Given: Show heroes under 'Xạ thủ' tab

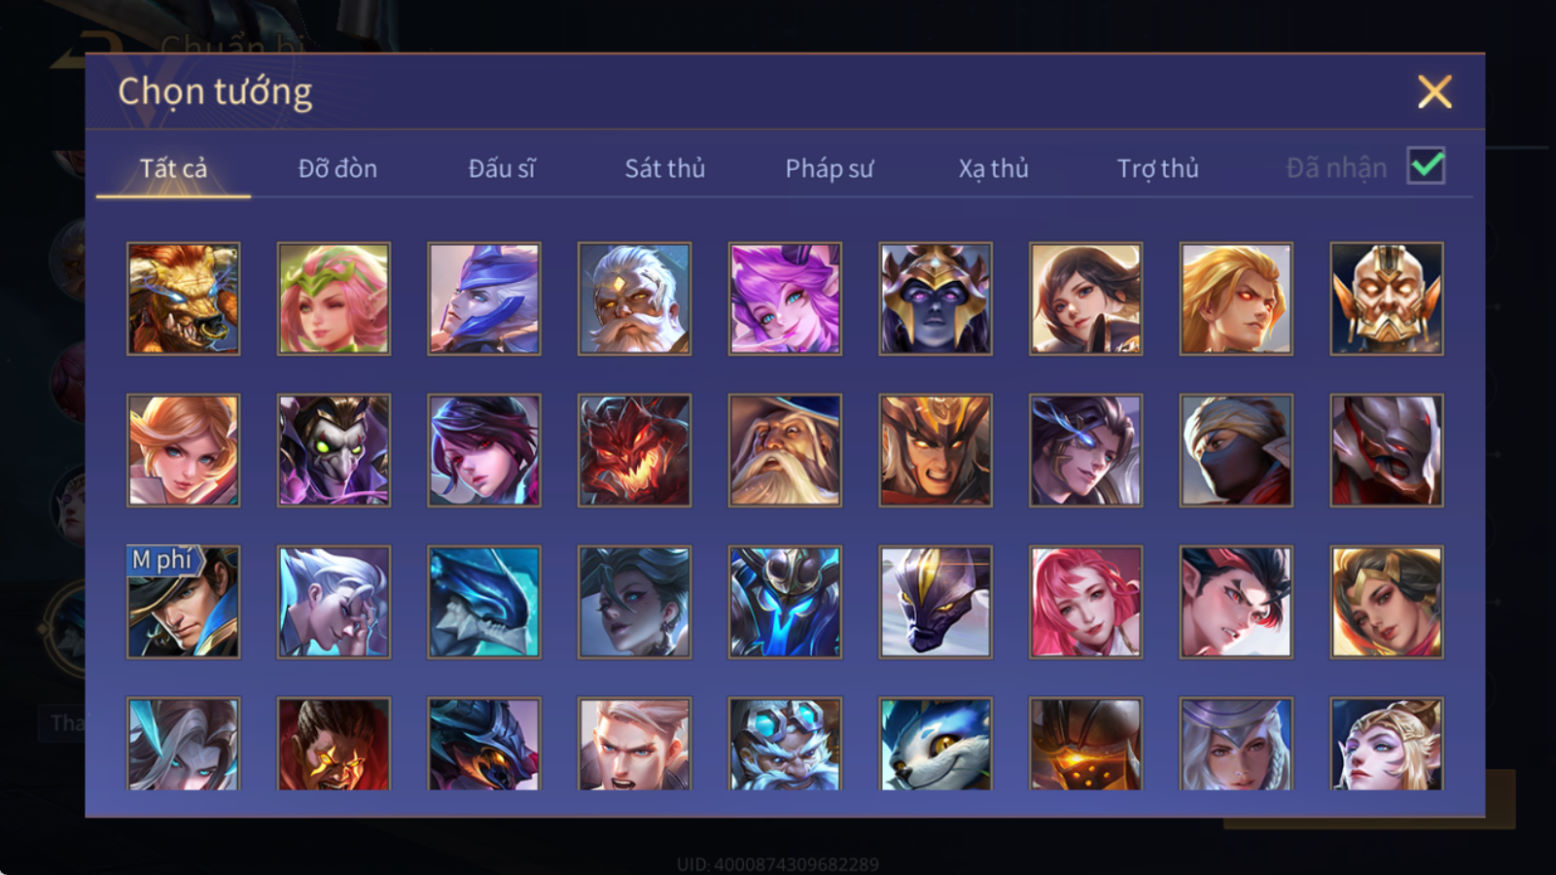Looking at the screenshot, I should tap(993, 168).
